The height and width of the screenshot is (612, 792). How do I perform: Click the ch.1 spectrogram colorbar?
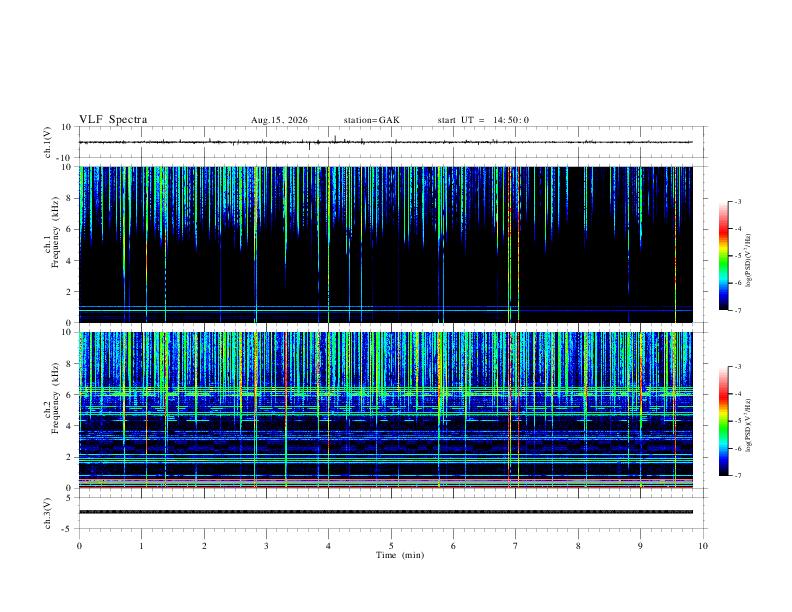(x=723, y=256)
